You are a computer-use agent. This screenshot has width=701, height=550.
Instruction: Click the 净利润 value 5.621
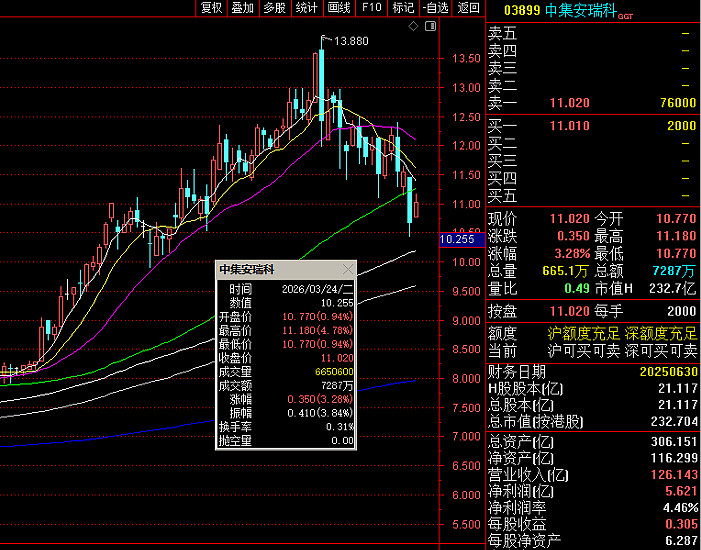click(x=681, y=491)
